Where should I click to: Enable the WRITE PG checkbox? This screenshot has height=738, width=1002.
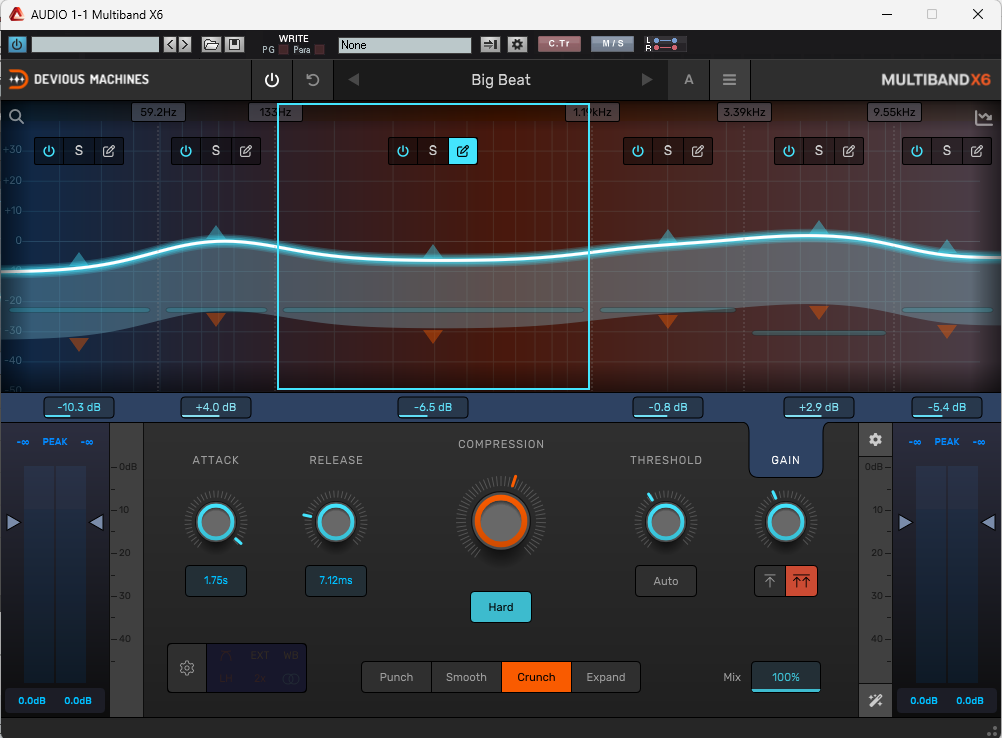coord(283,50)
